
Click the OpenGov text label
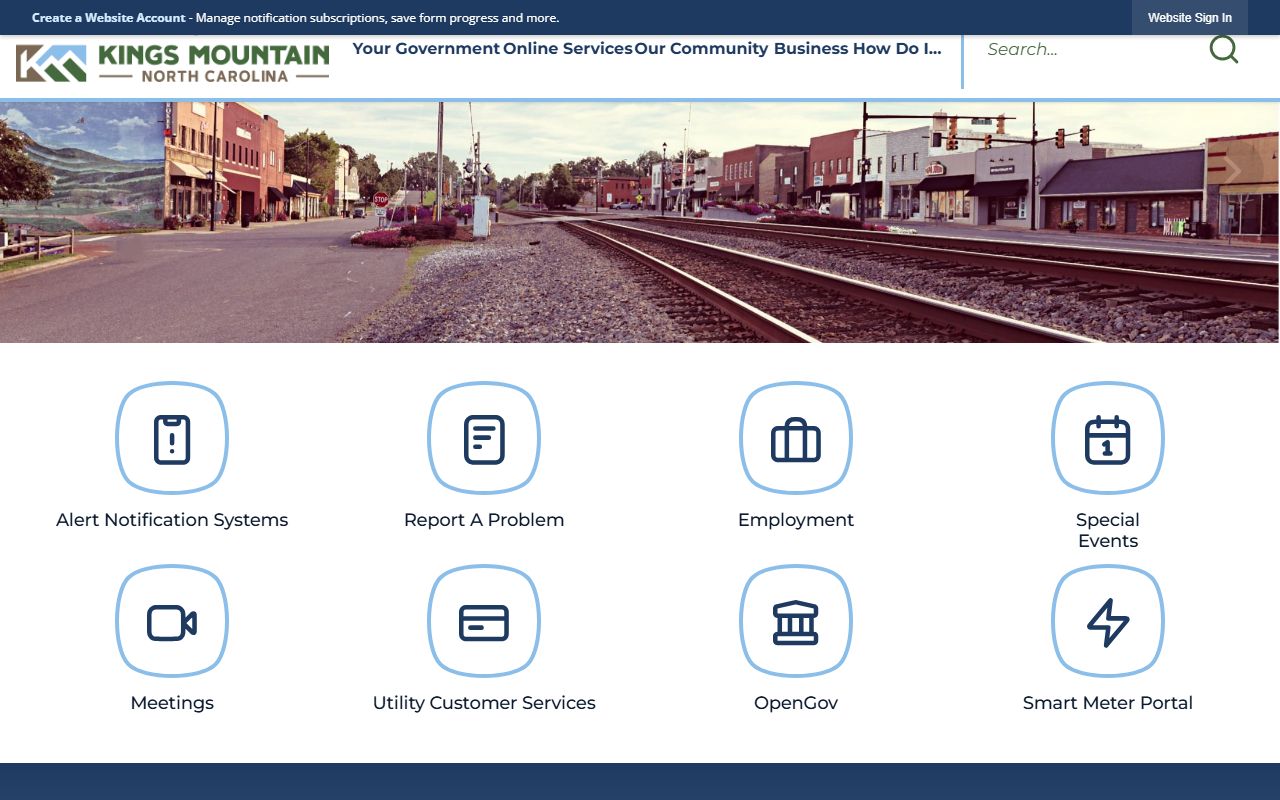[x=796, y=703]
